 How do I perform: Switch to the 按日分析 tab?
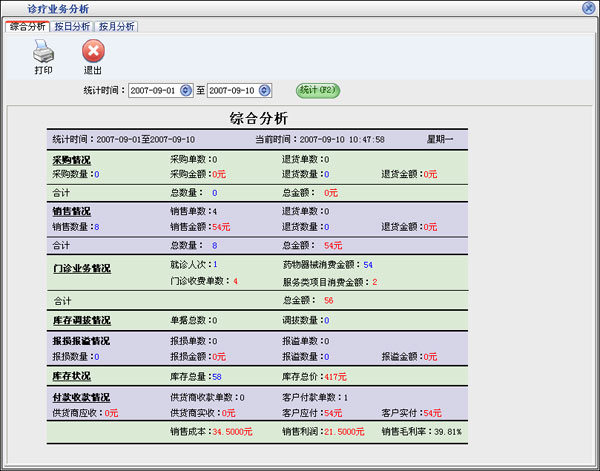pos(72,26)
